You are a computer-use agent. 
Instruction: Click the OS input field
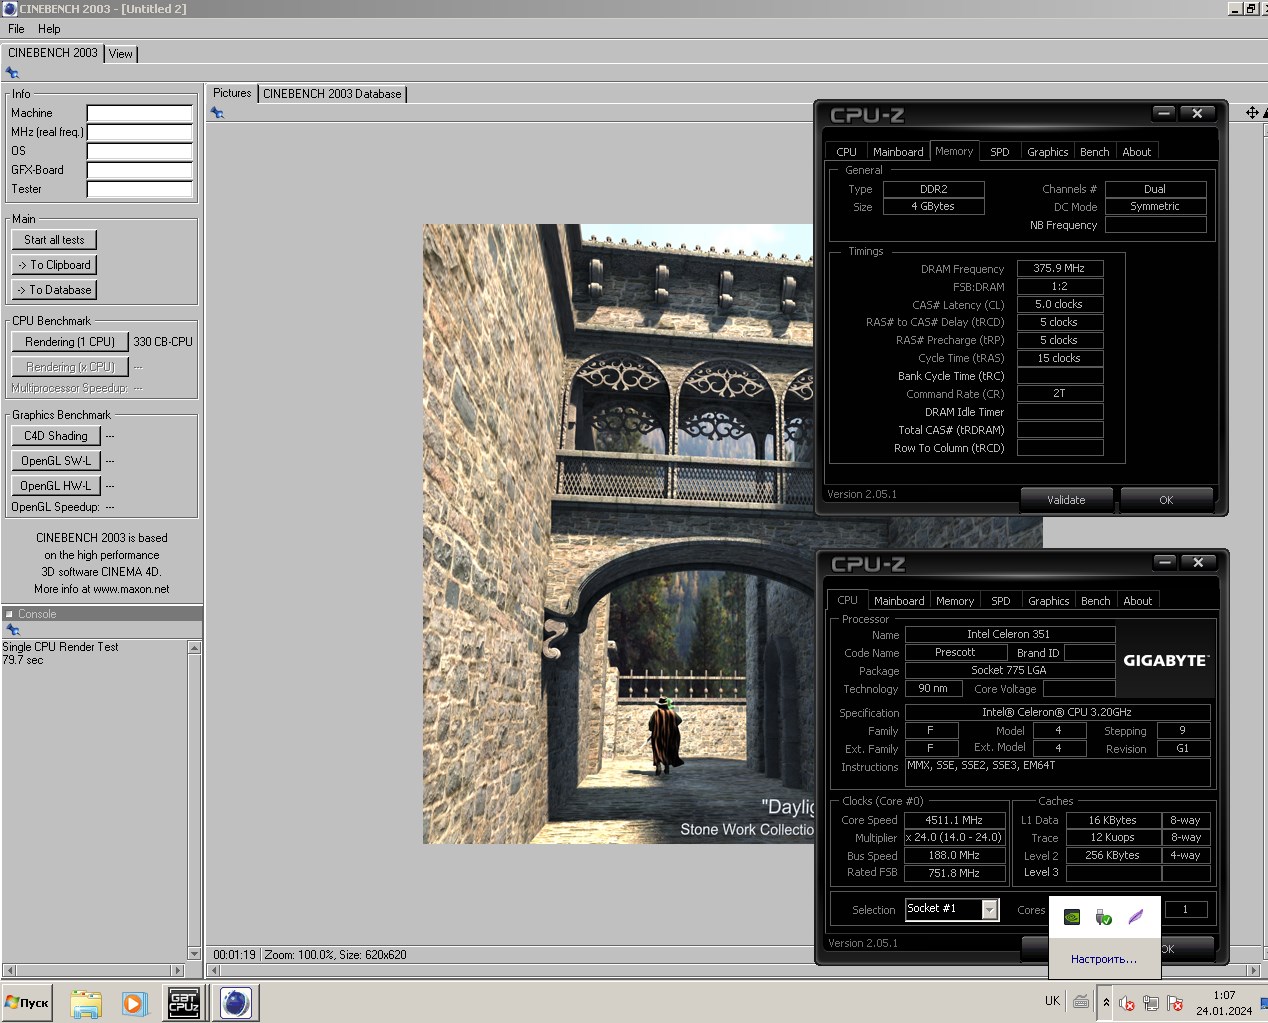[139, 151]
